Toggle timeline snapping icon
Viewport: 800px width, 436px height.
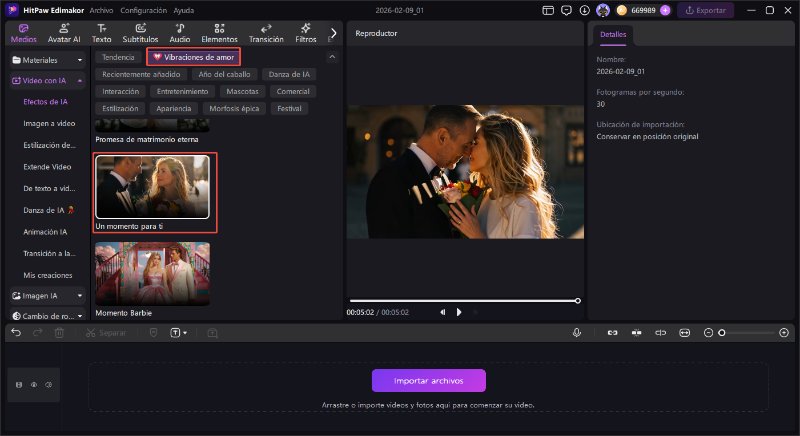636,332
